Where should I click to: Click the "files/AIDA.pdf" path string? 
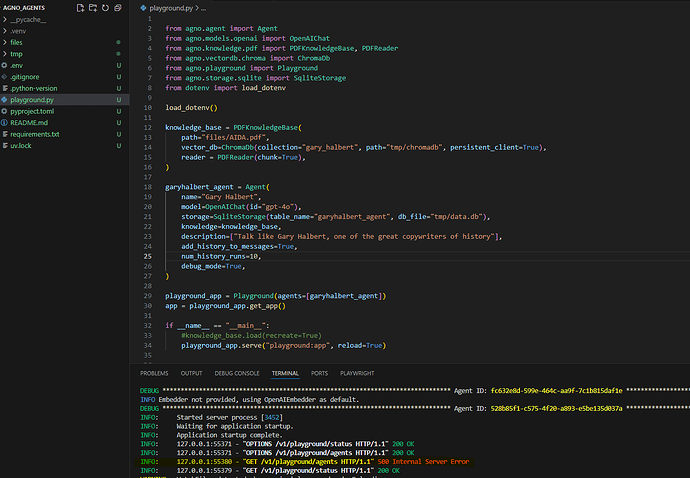tap(234, 137)
